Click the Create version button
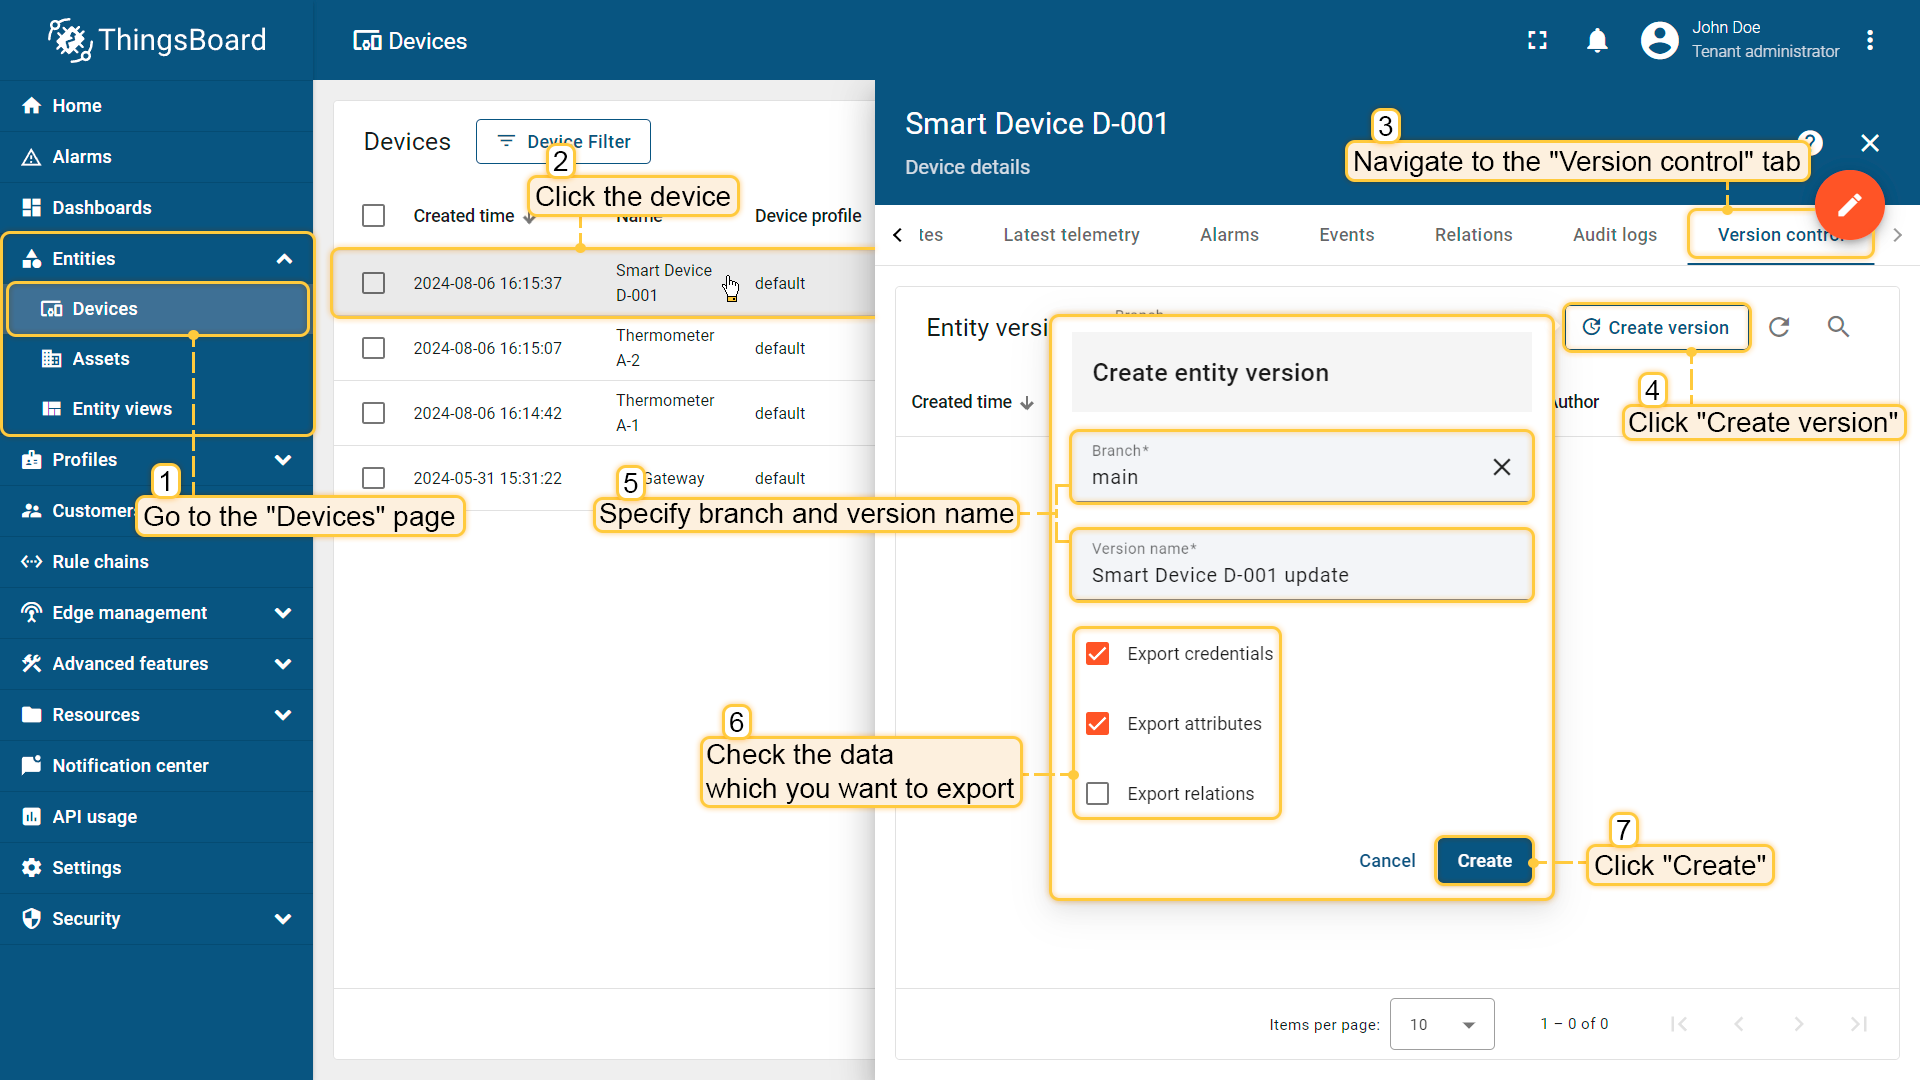The image size is (1920, 1080). [x=1656, y=328]
